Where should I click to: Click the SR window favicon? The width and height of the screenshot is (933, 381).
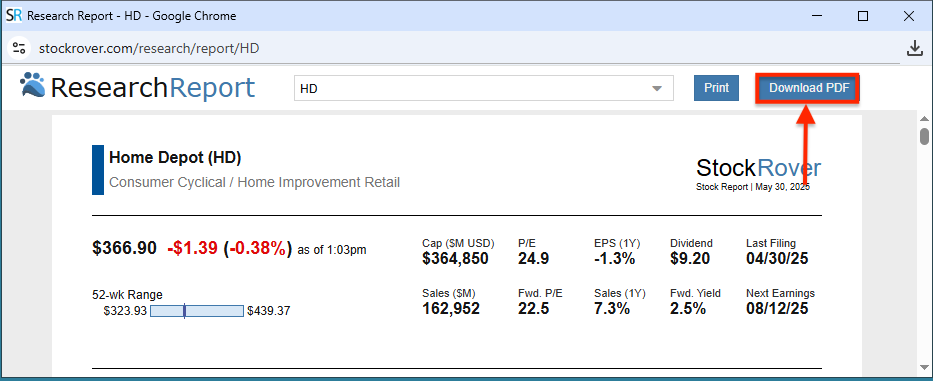click(x=14, y=15)
